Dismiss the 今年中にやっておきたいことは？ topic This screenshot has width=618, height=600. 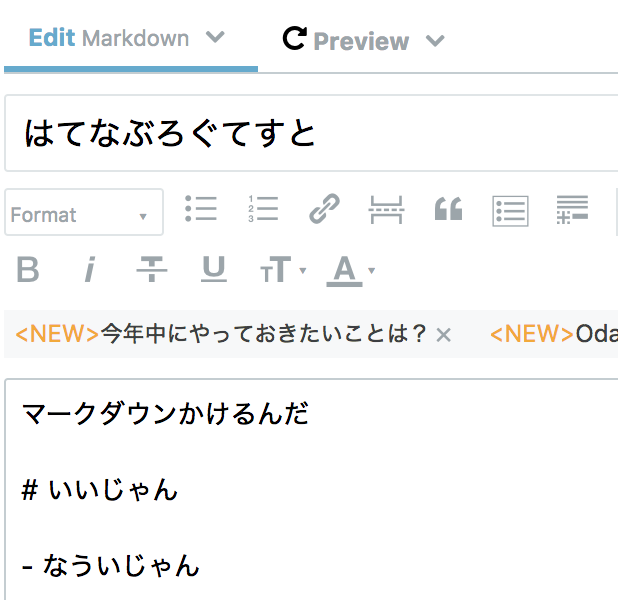(443, 335)
